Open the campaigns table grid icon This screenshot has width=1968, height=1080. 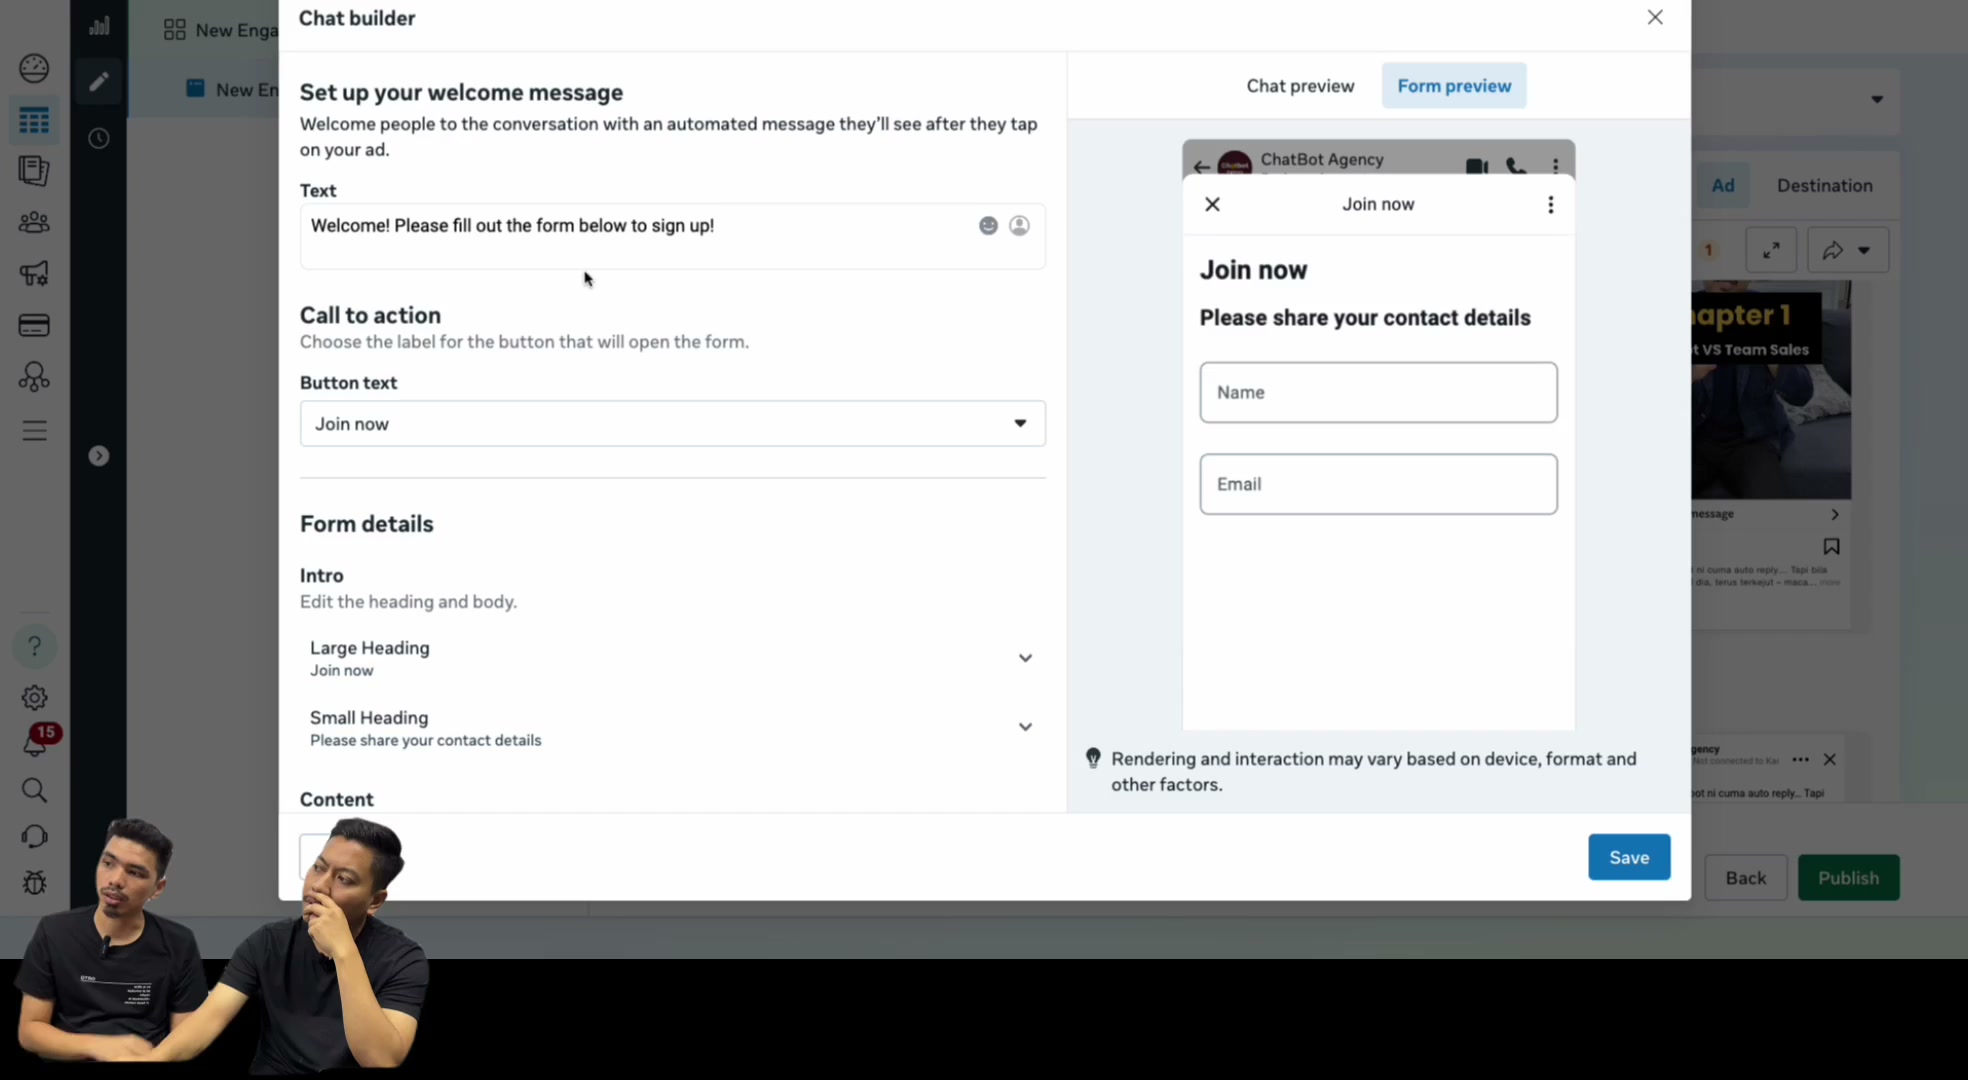tap(34, 121)
